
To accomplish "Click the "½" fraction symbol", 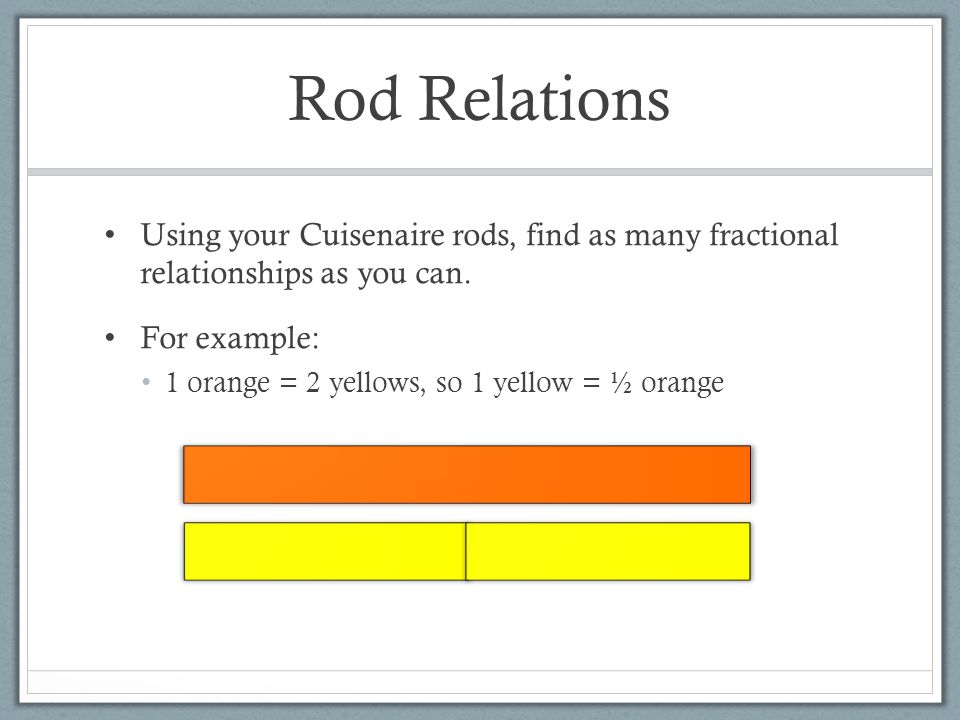I will (x=621, y=383).
